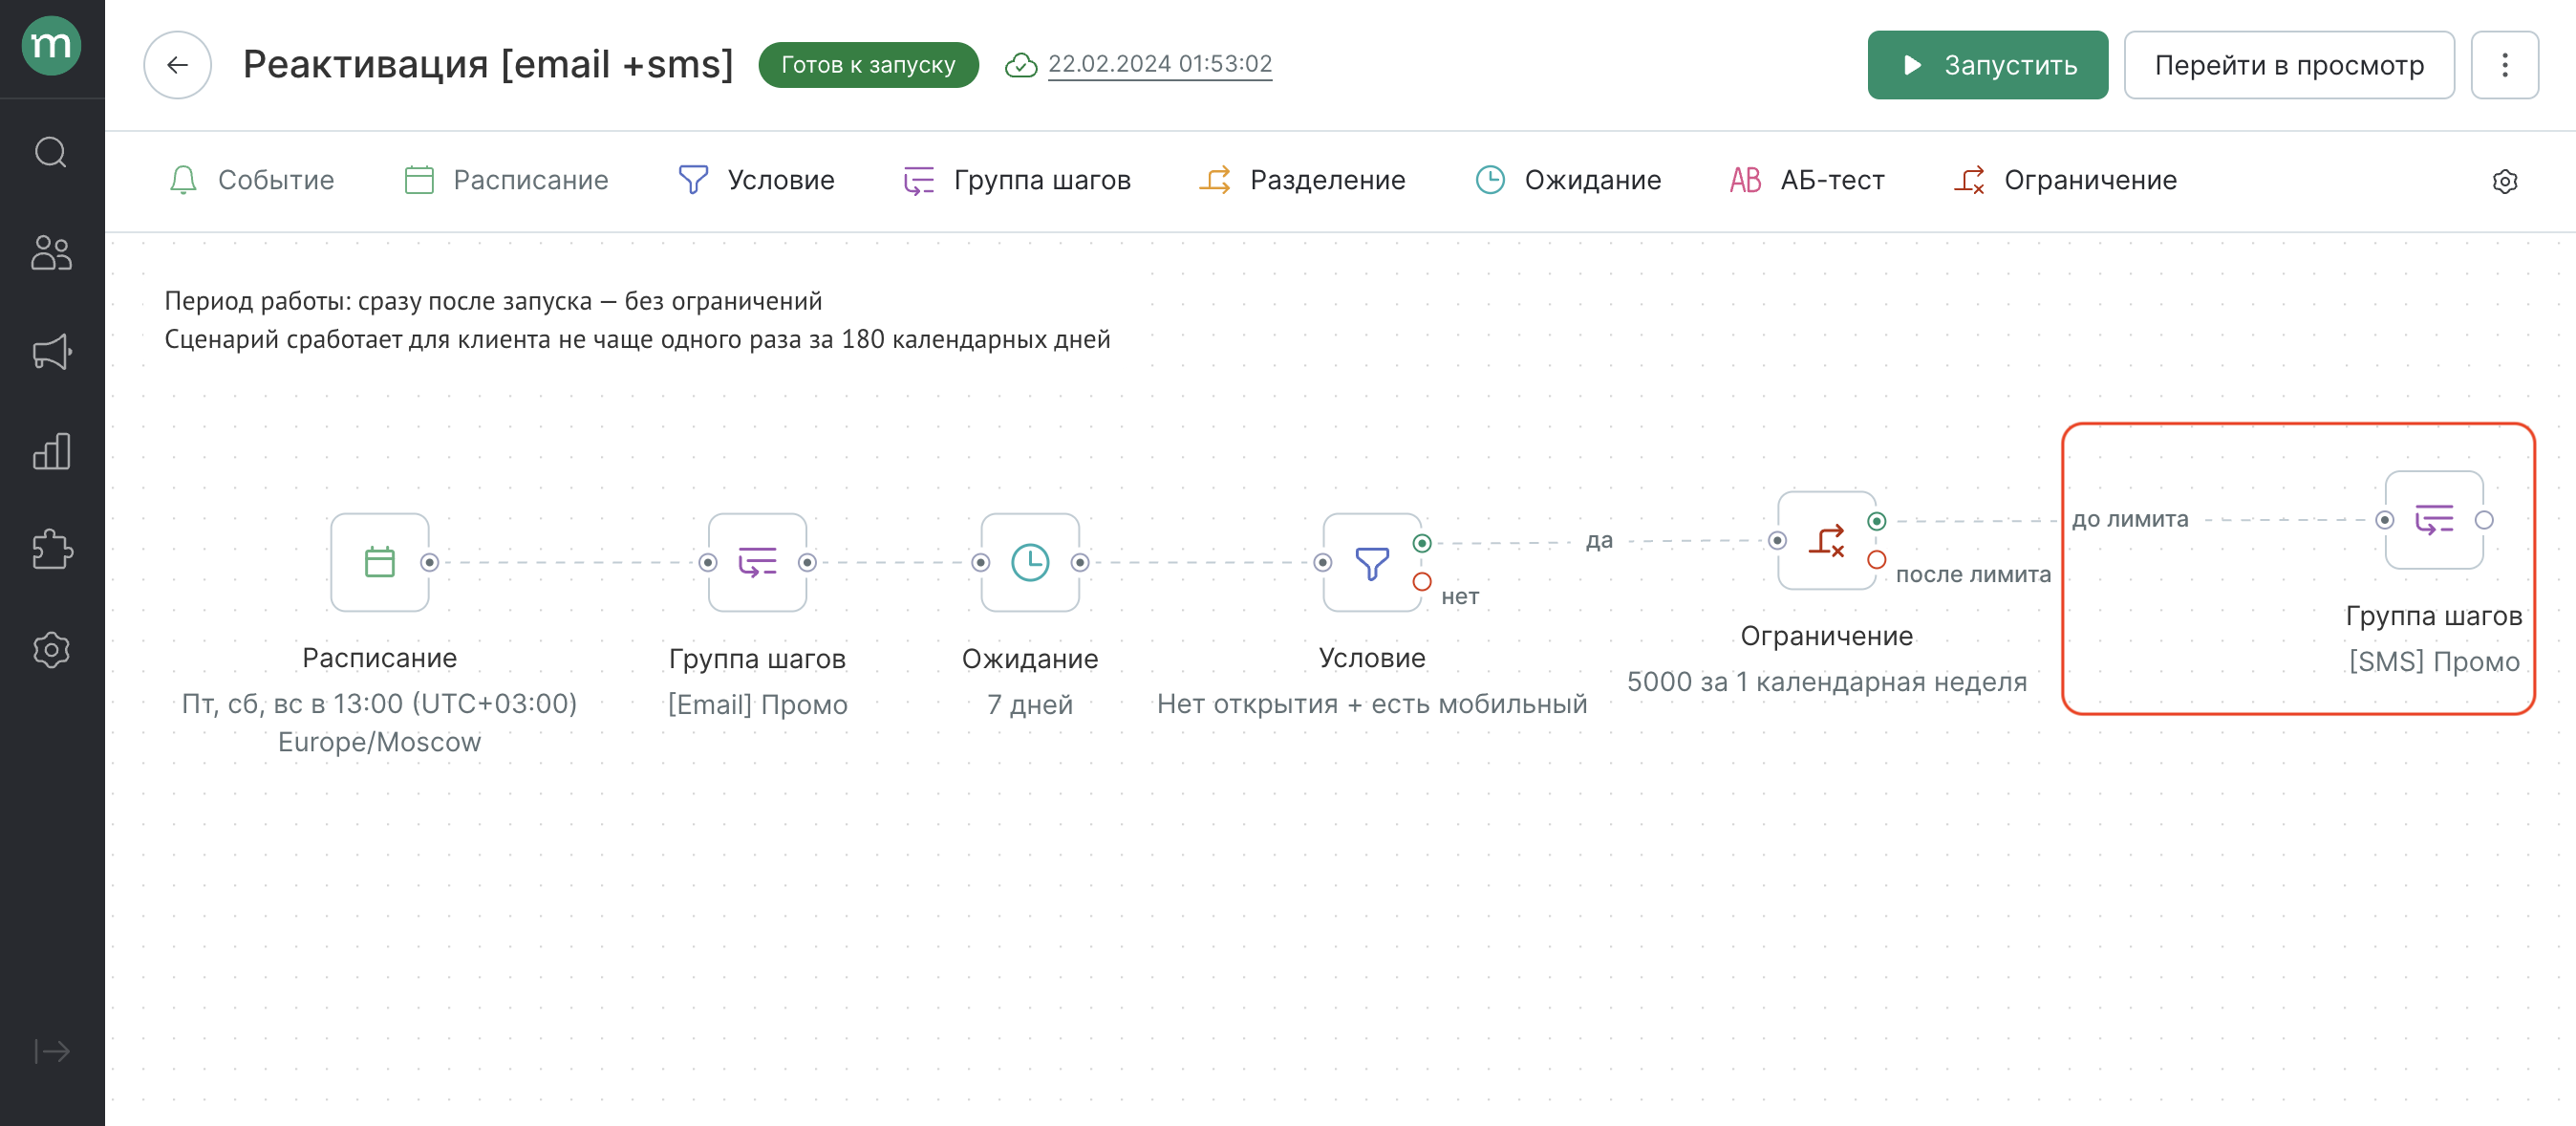Click the 'Запустить' button
Image resolution: width=2576 pixels, height=1126 pixels.
tap(1987, 65)
